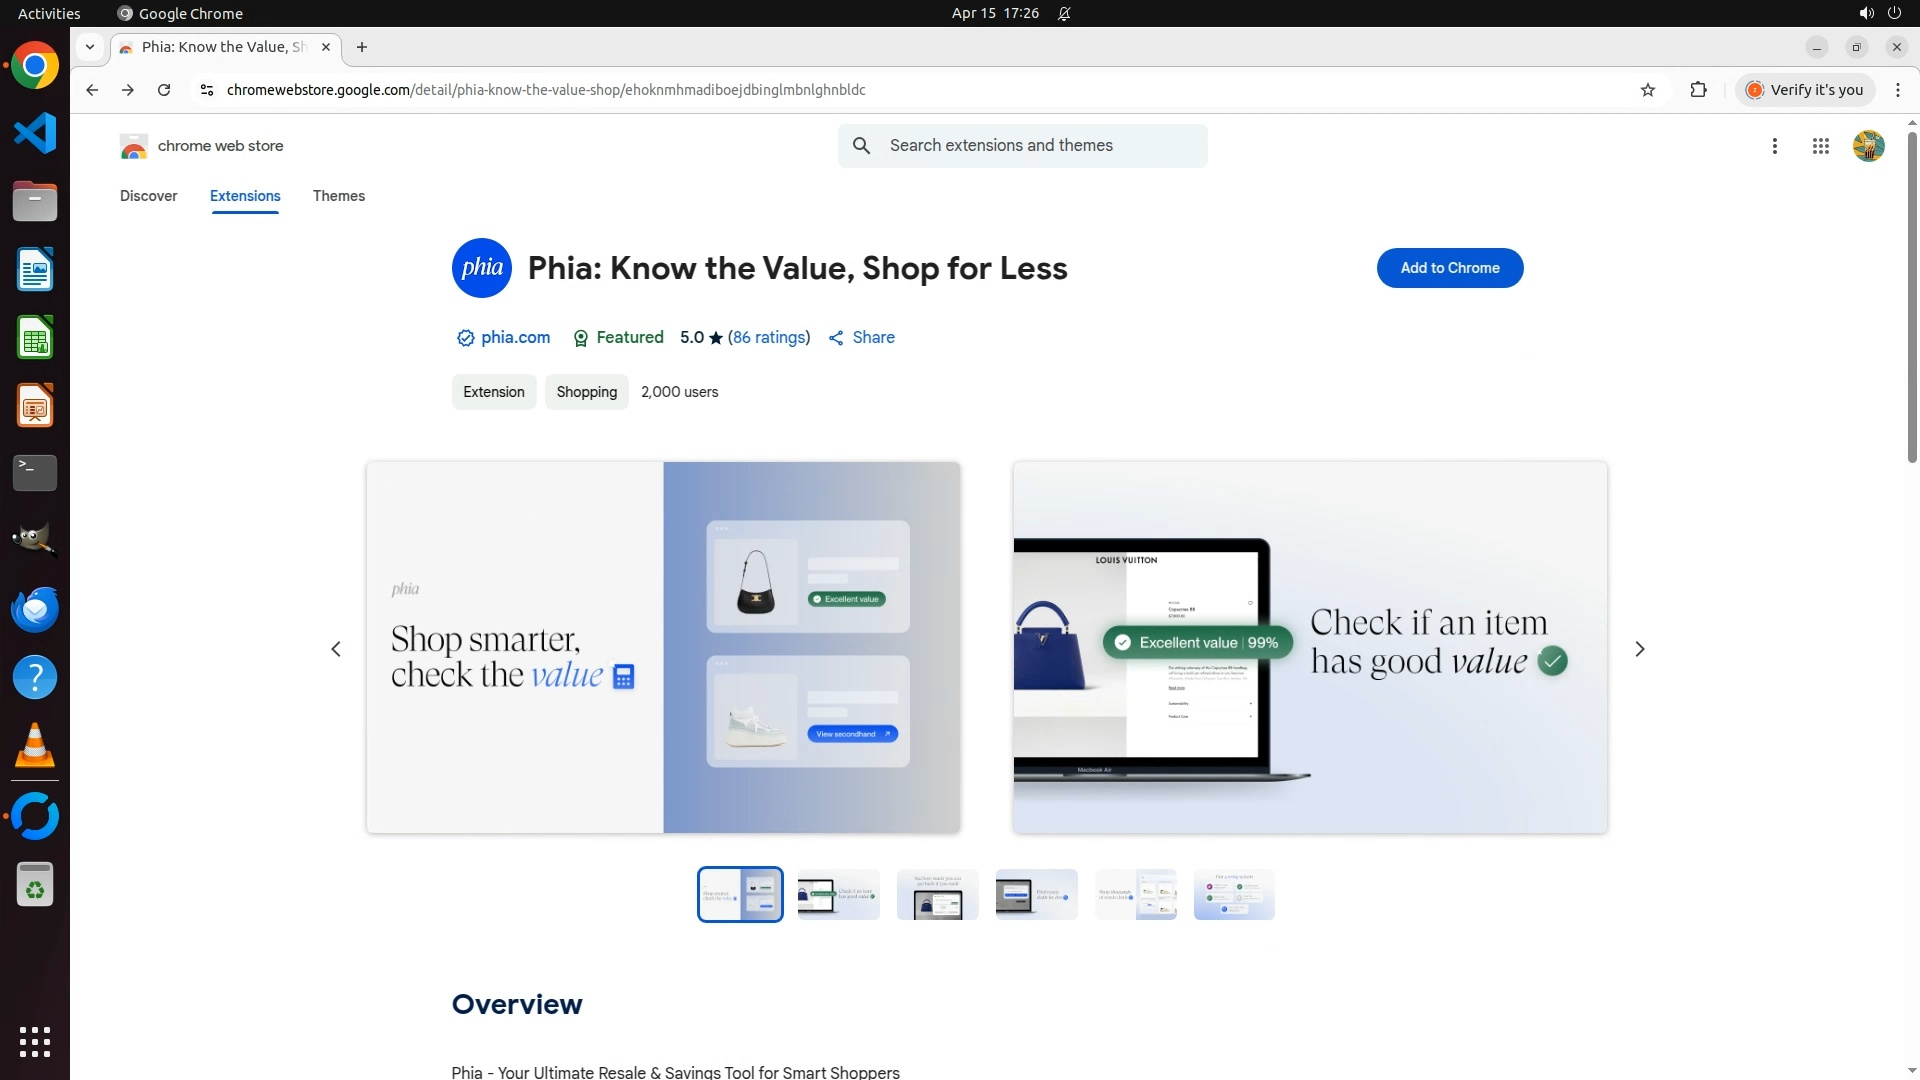
Task: Switch to the Themes tab
Action: point(338,196)
